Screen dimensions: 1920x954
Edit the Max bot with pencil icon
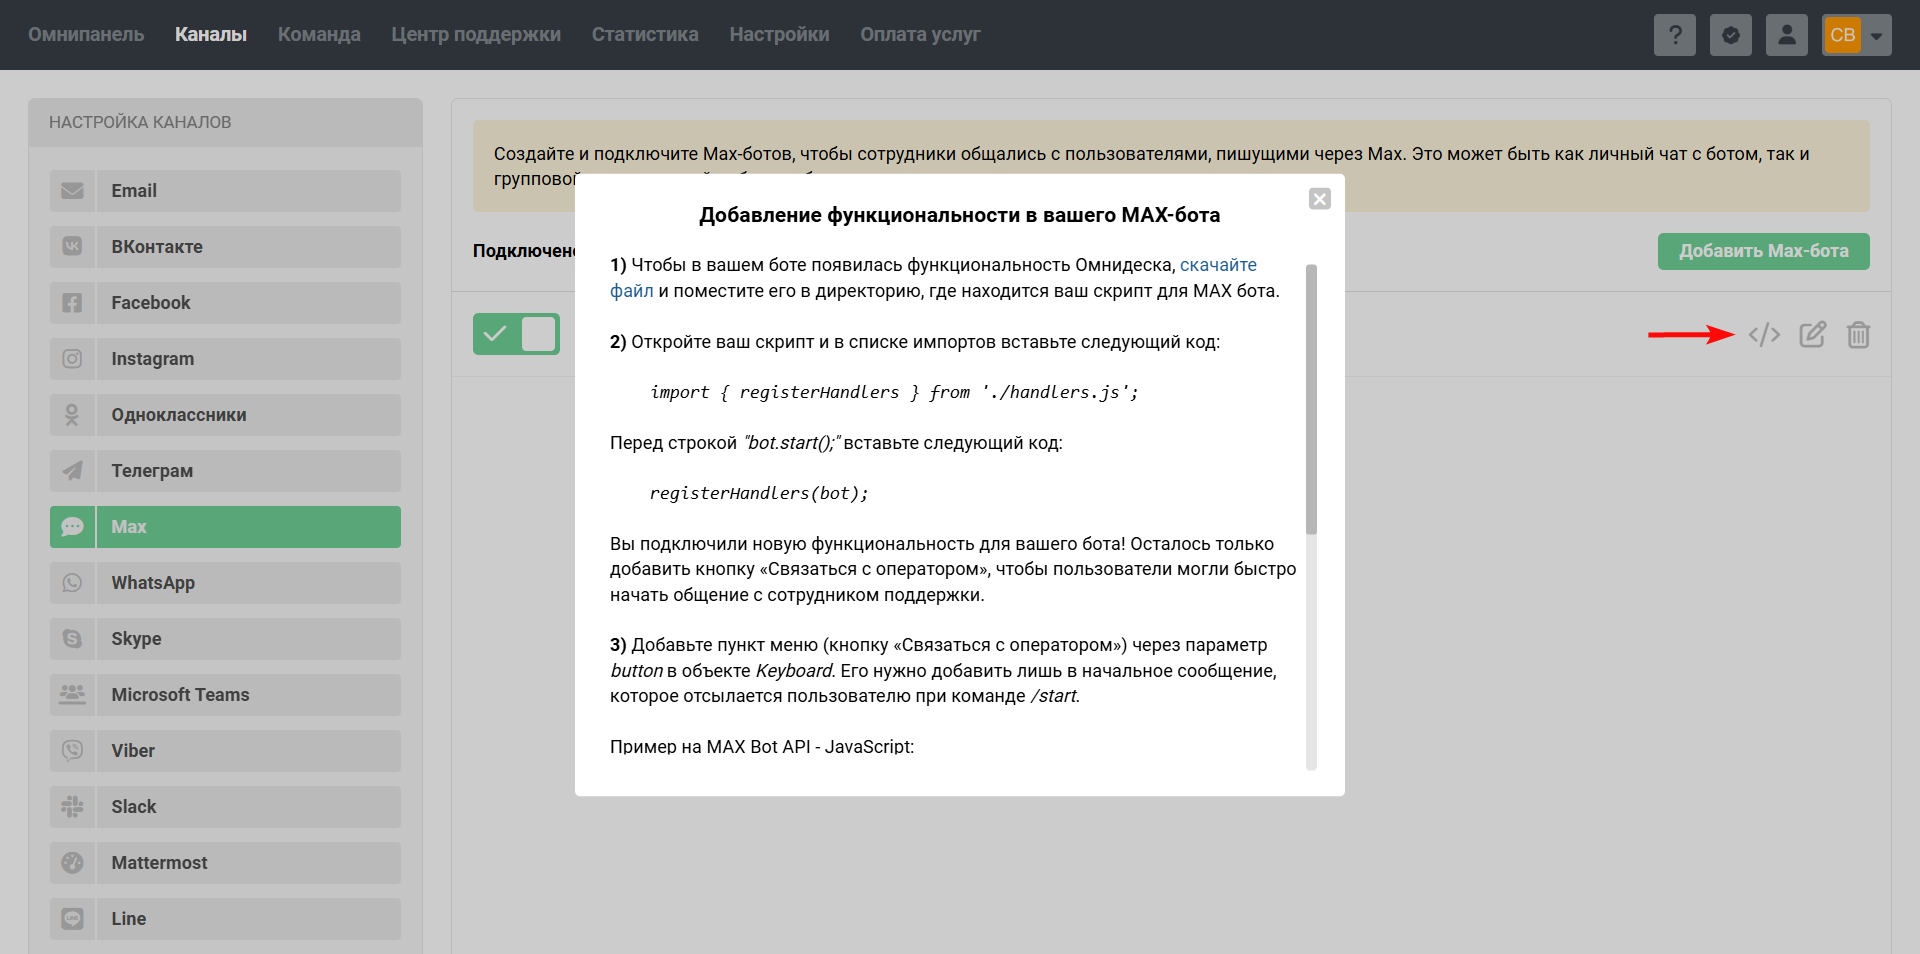(x=1813, y=334)
